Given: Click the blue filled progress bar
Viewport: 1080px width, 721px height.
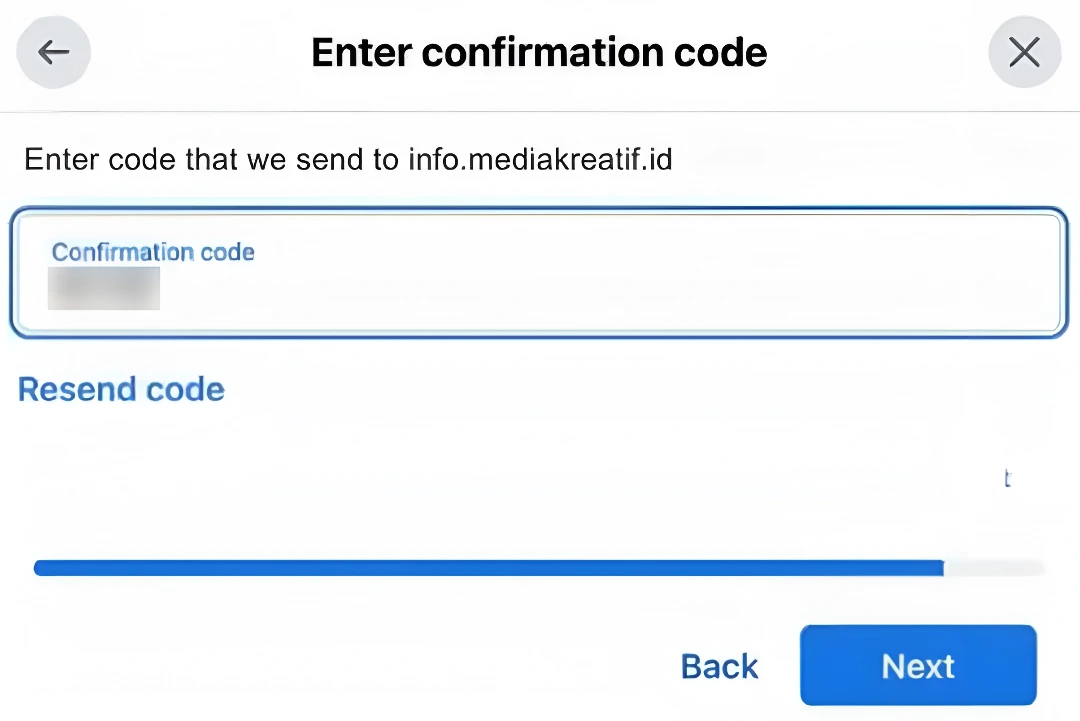Looking at the screenshot, I should (488, 568).
